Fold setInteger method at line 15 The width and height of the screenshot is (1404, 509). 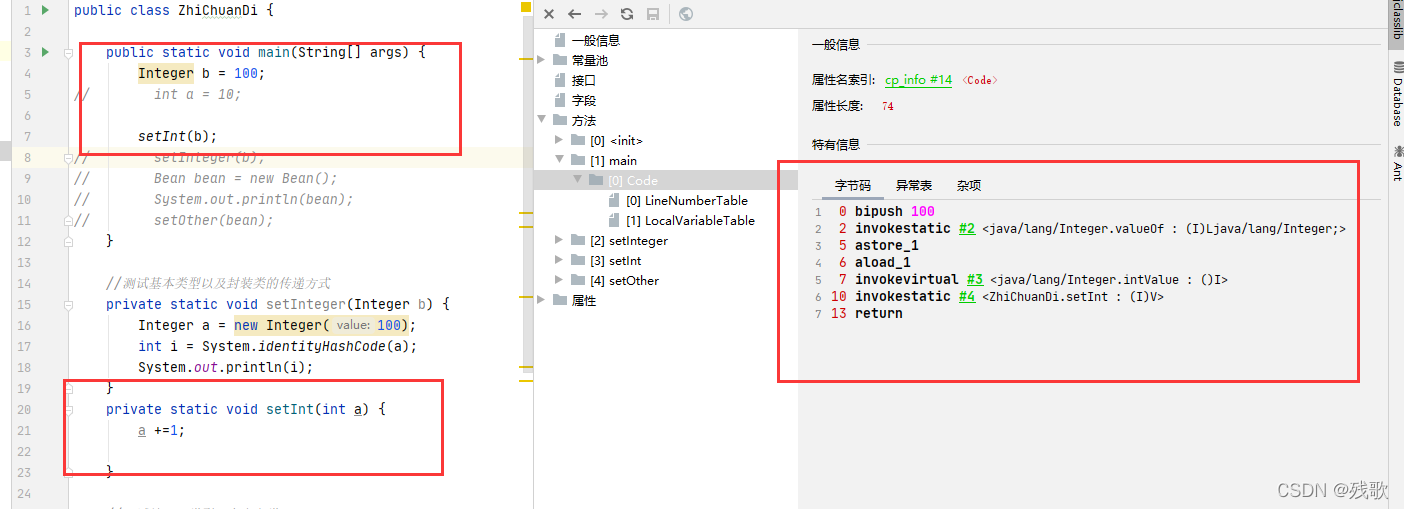coord(67,304)
